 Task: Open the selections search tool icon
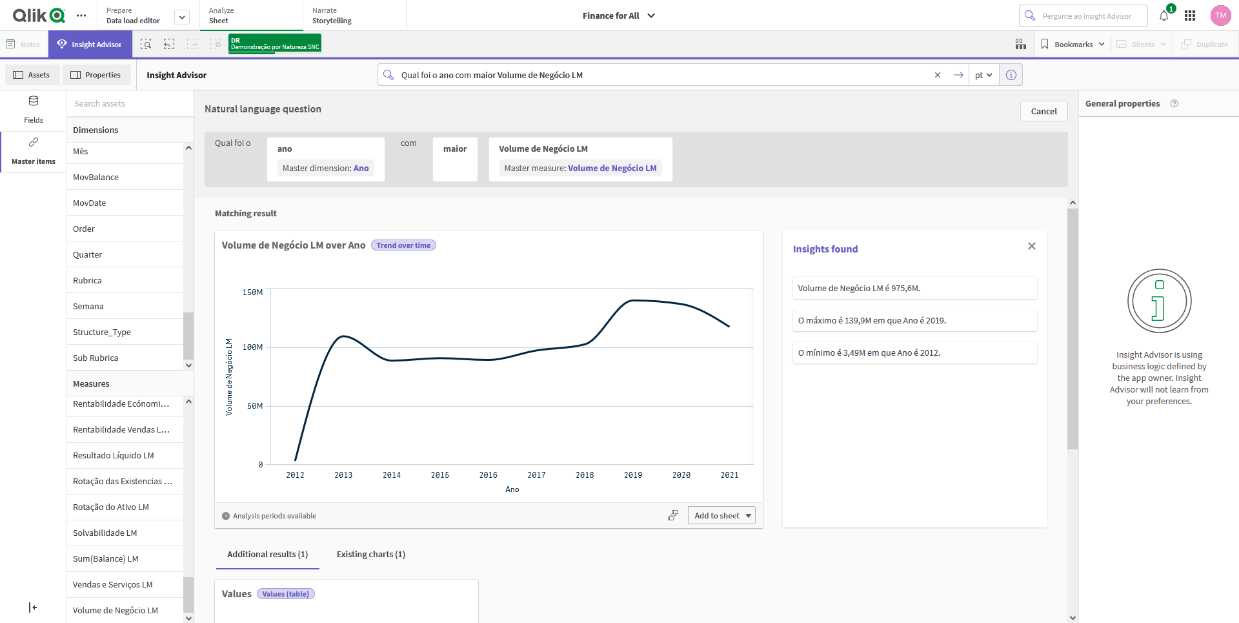coord(145,44)
